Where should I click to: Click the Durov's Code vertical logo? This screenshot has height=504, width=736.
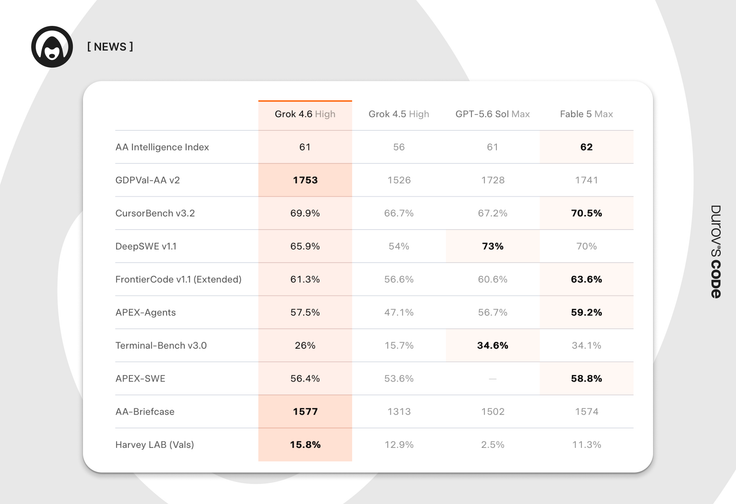(x=715, y=252)
